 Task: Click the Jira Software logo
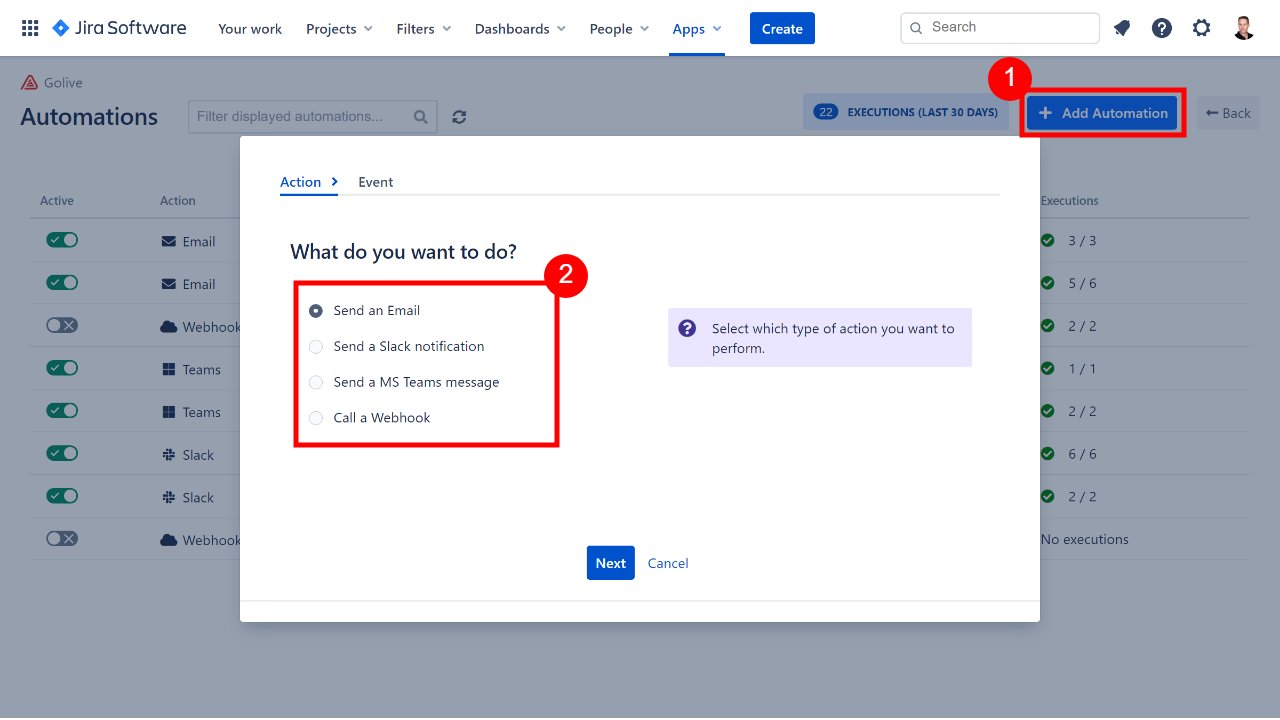point(119,28)
